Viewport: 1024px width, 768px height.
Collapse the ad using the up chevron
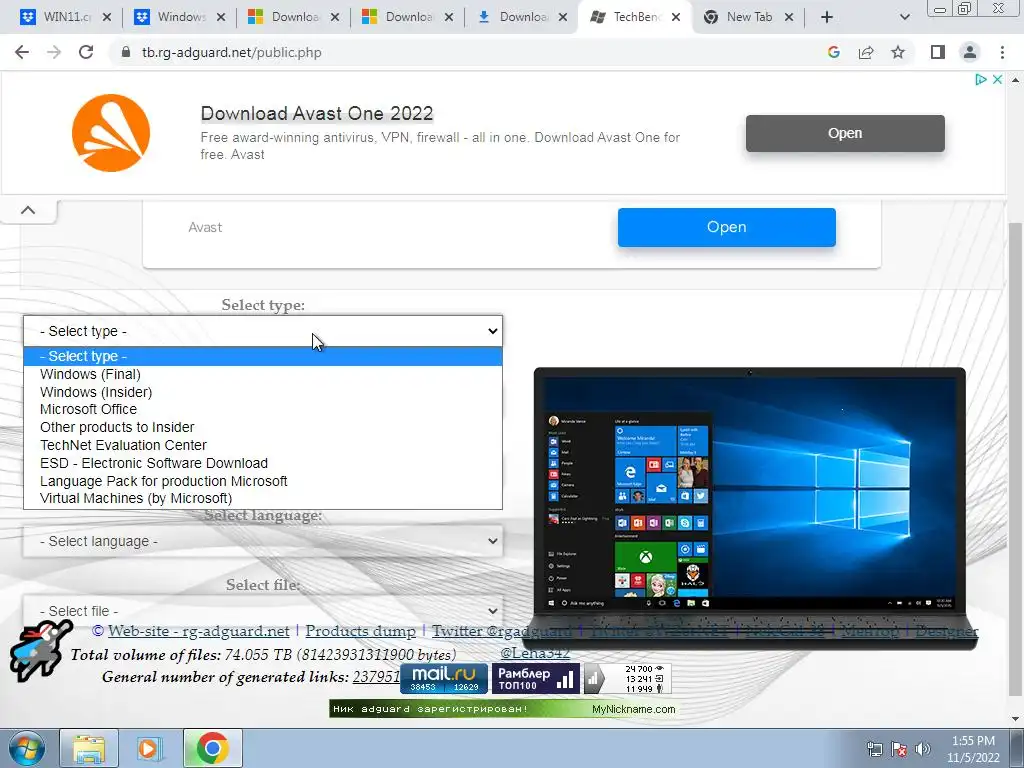coord(28,210)
